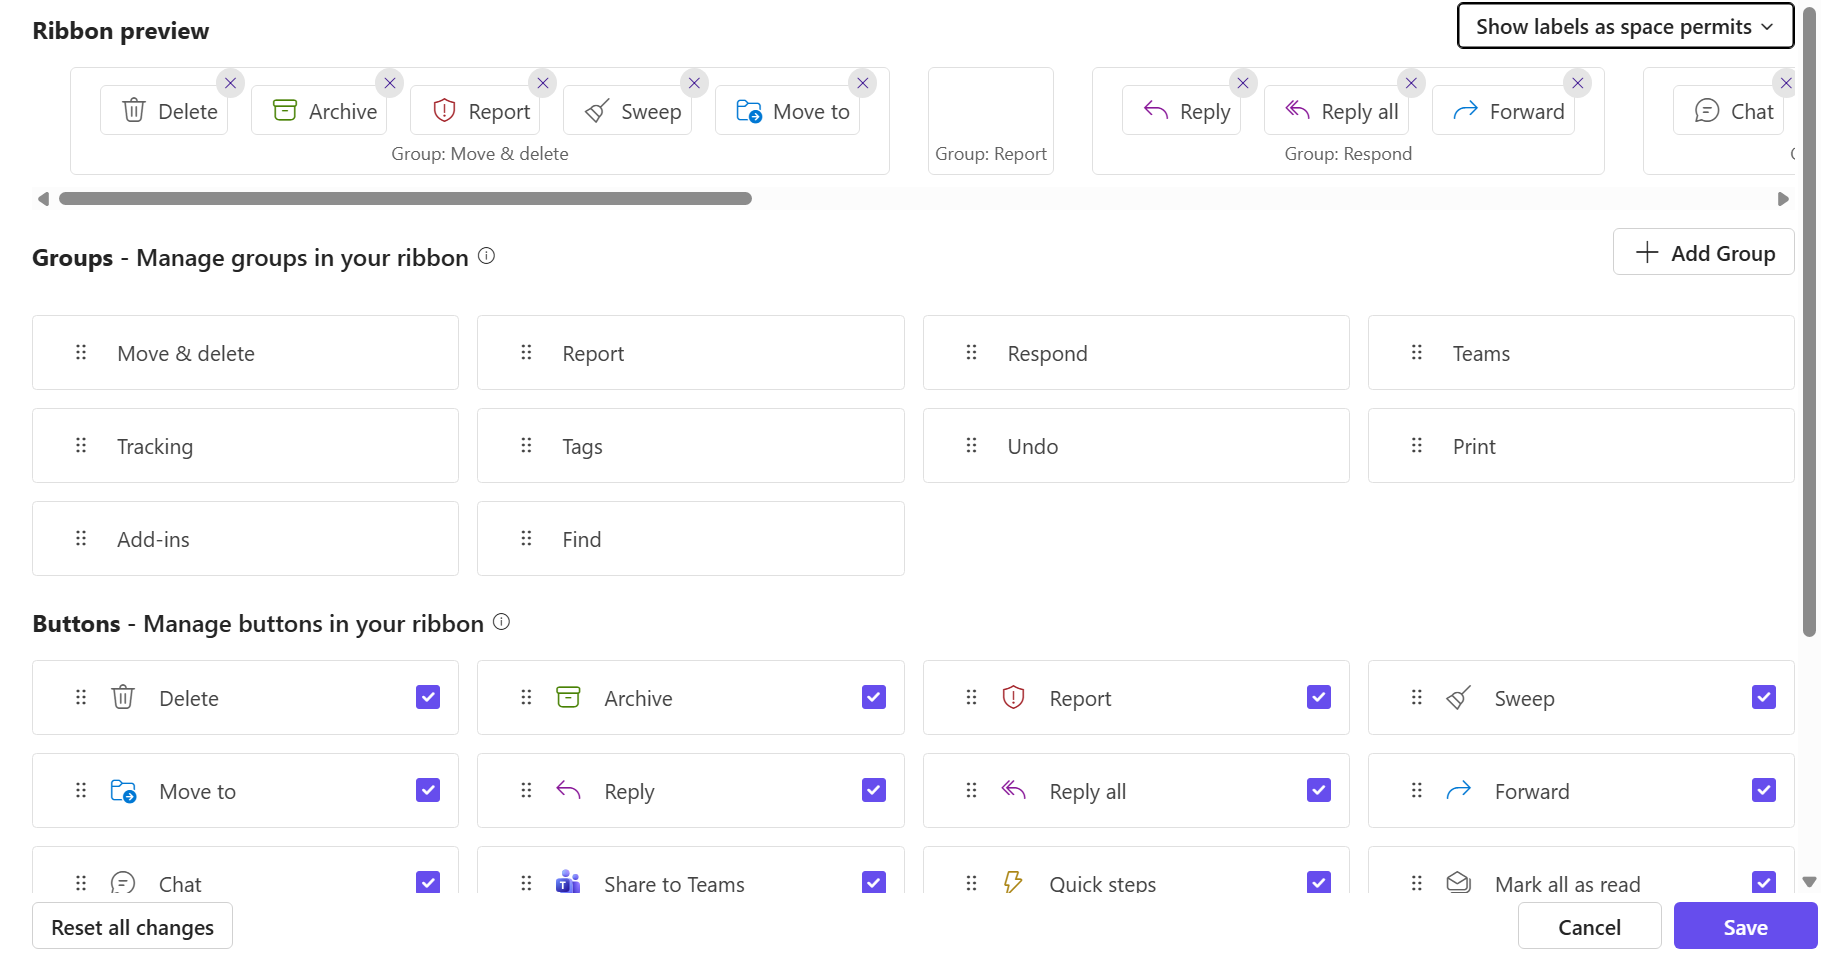Open the Show labels as space permits dropdown
This screenshot has width=1837, height=961.
pos(1625,26)
